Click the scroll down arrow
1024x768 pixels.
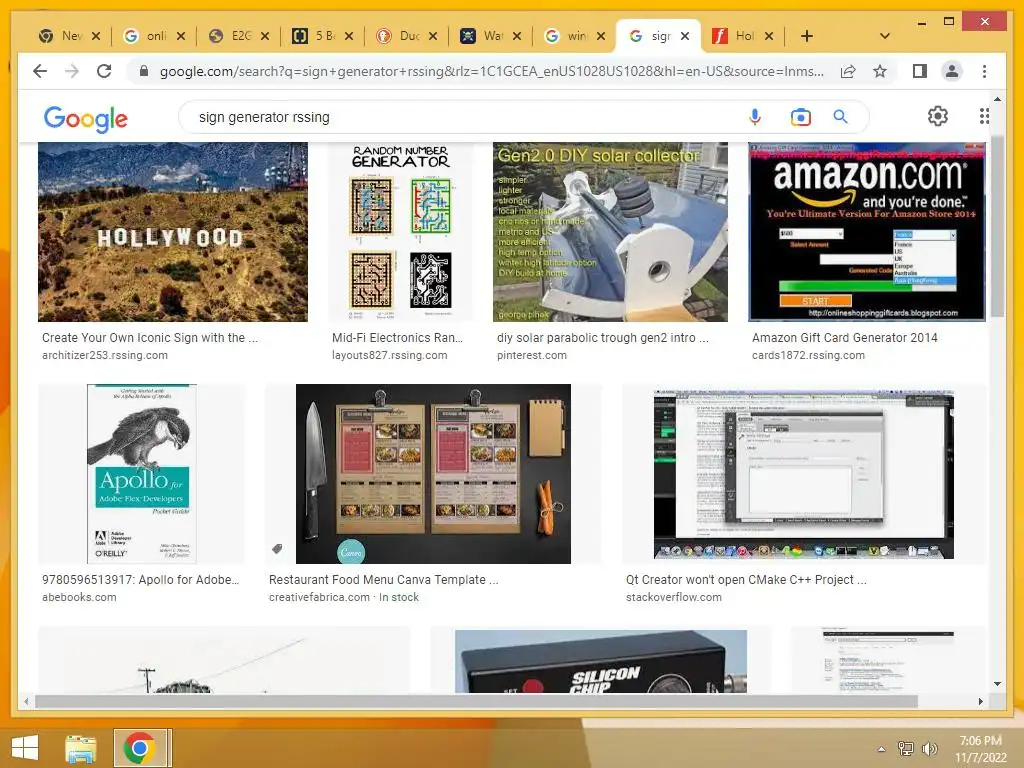tap(997, 684)
